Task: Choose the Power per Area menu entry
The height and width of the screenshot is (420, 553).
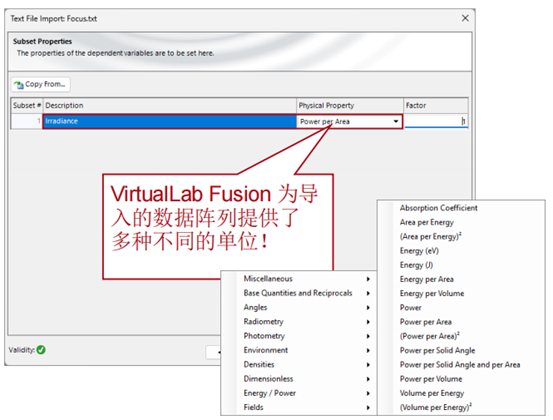Action: pos(425,322)
